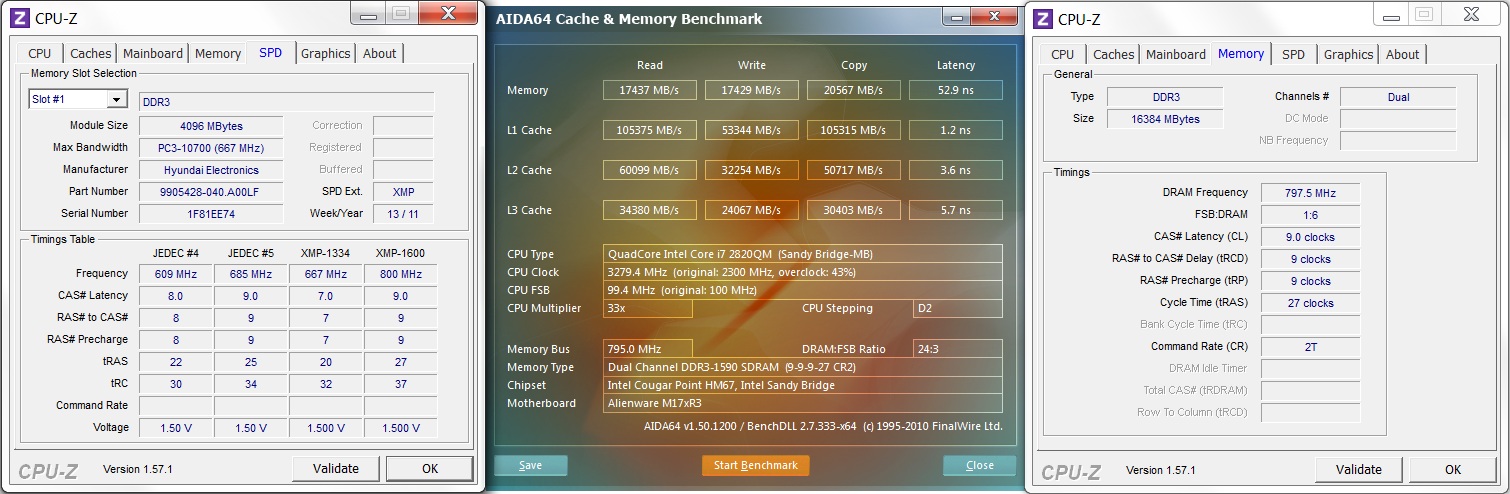This screenshot has width=1510, height=494.
Task: Click the CPU-Z logo icon in right window title bar
Action: pos(1043,18)
